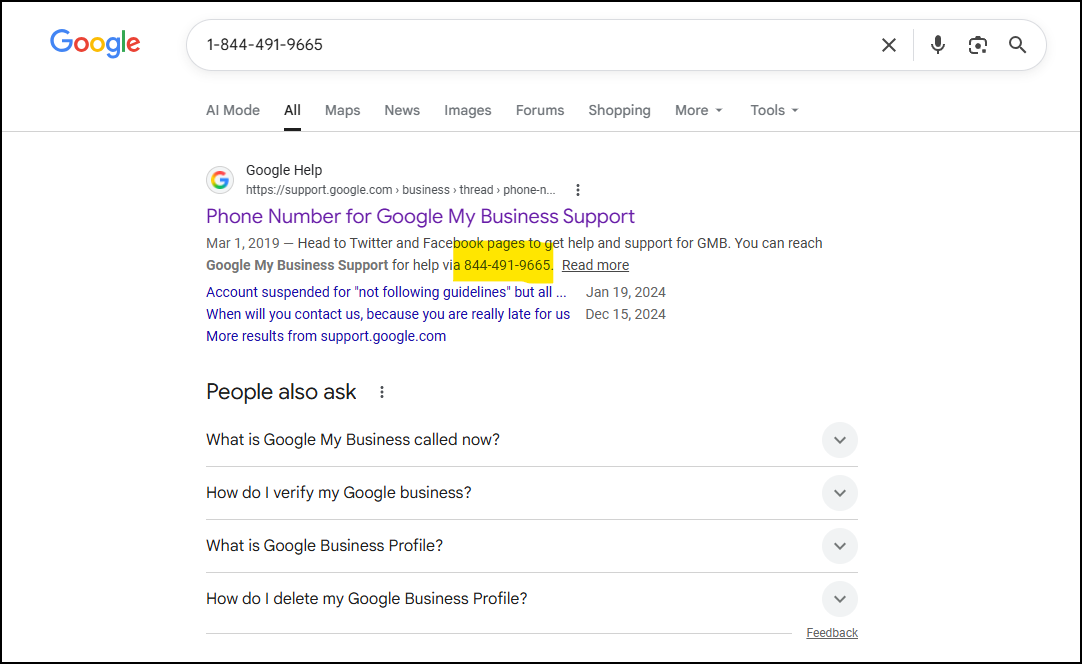
Task: Click the Read more link
Action: [x=595, y=265]
